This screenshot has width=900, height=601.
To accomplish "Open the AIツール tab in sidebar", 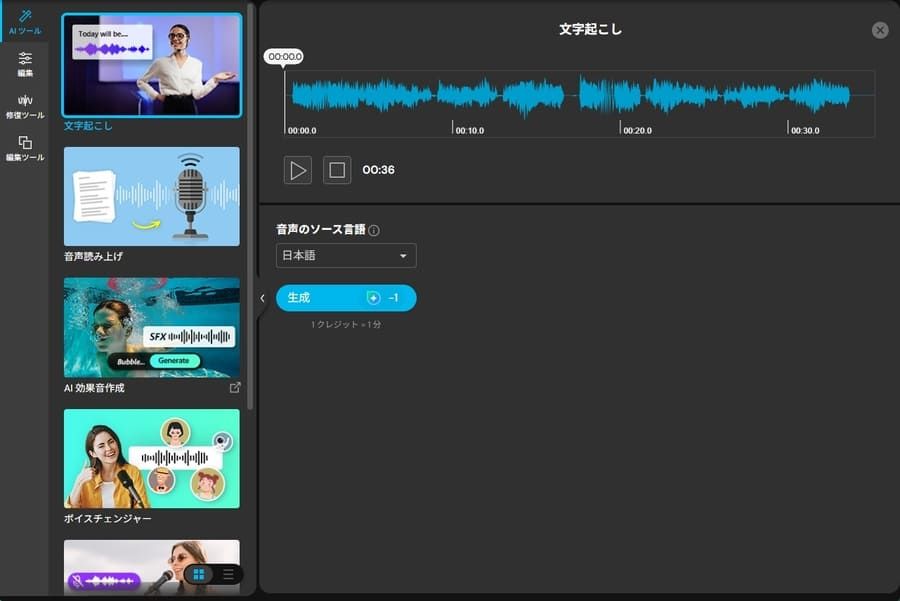I will coord(25,22).
